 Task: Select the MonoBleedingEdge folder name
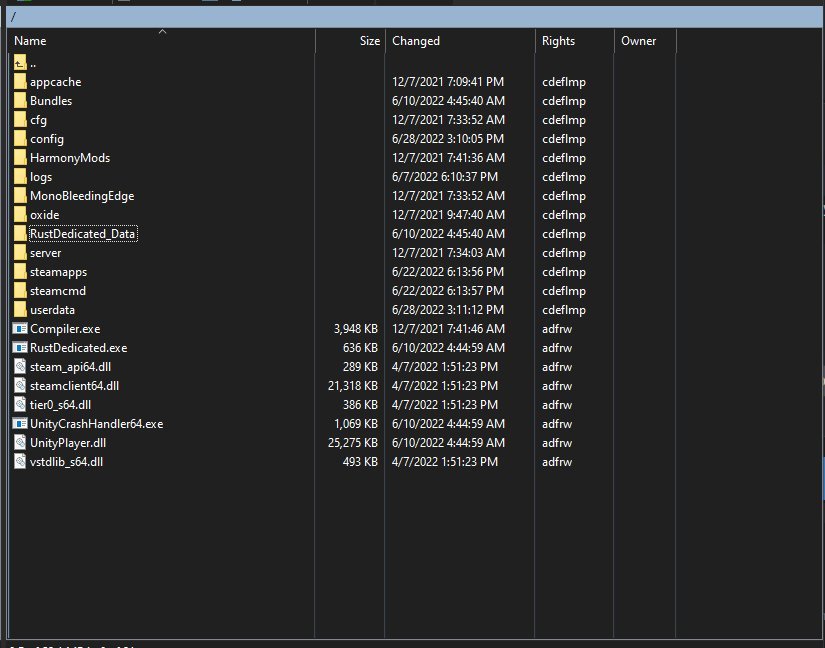tap(82, 196)
